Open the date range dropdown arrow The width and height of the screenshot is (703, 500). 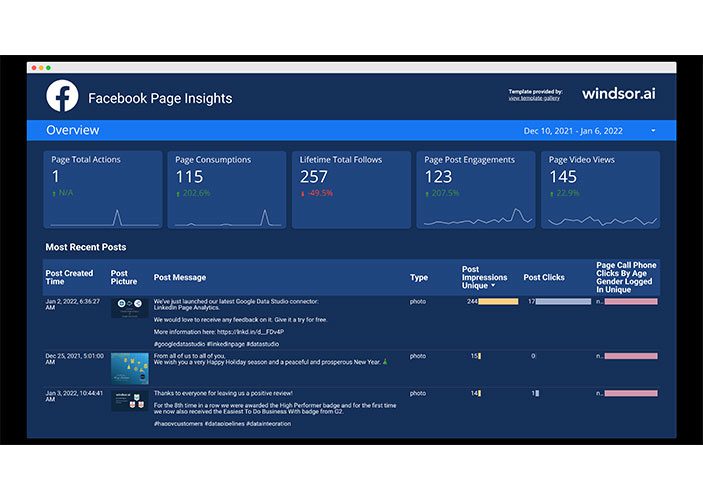(653, 130)
